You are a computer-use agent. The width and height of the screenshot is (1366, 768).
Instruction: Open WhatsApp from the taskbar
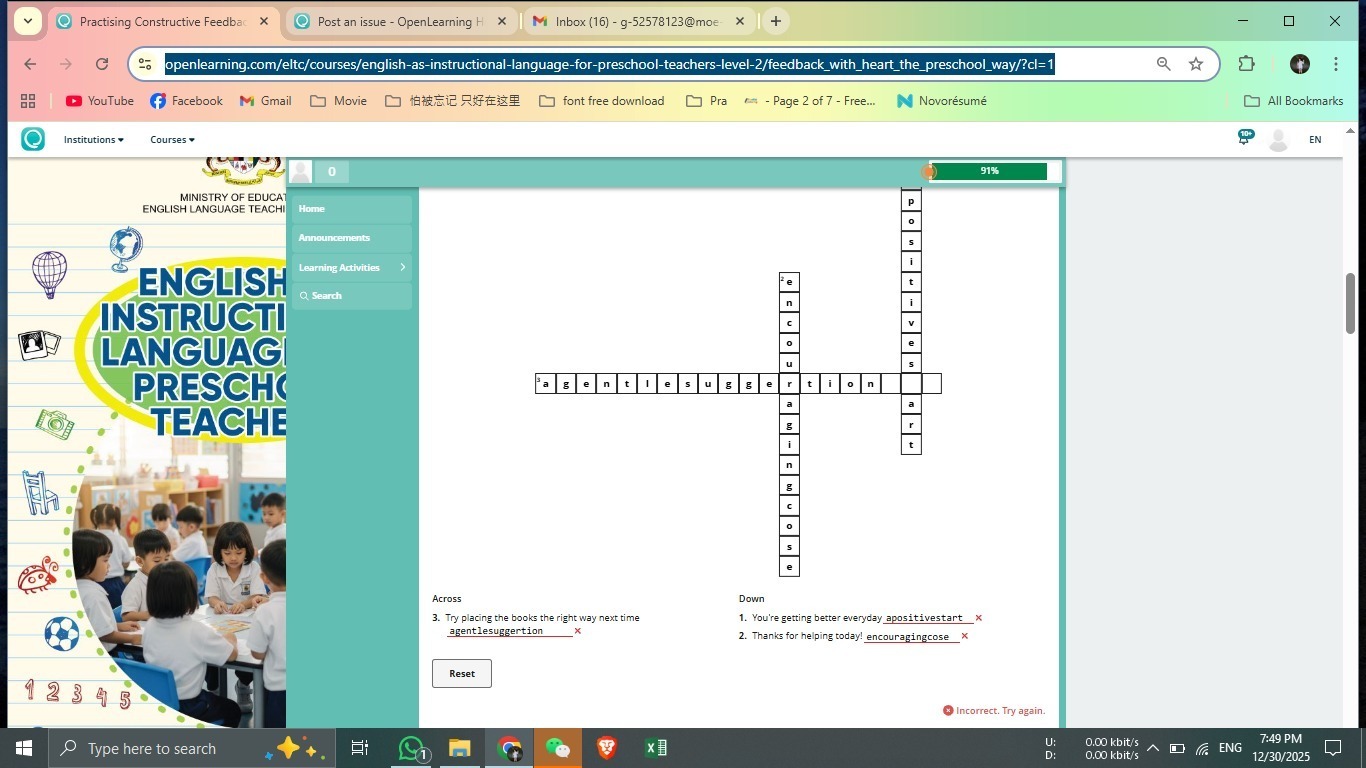(411, 748)
